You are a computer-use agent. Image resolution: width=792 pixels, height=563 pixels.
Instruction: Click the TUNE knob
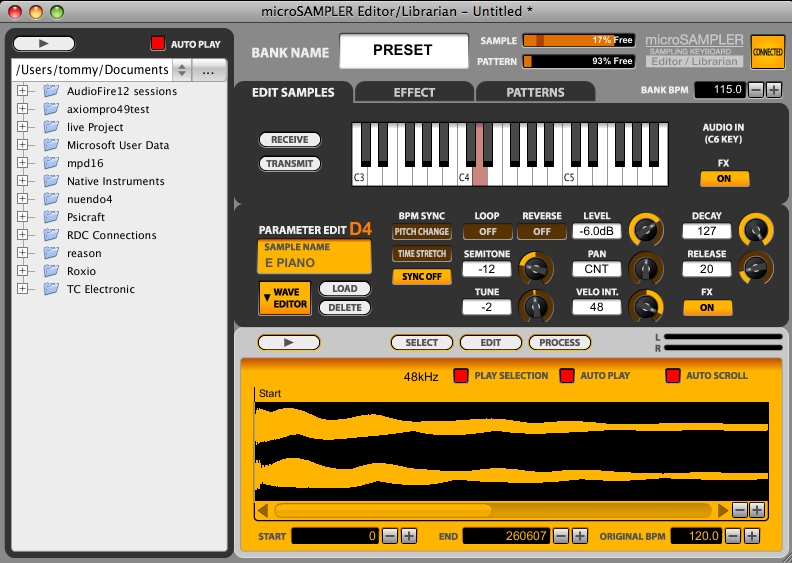536,306
